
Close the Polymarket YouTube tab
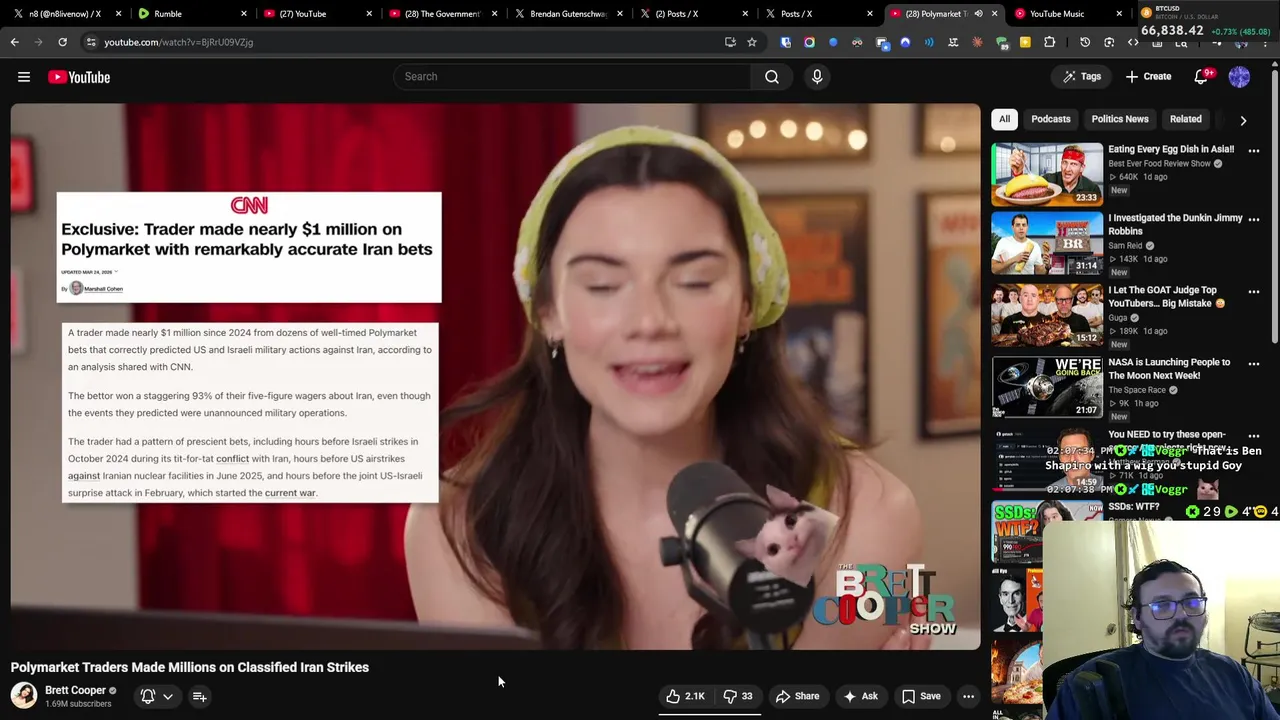coord(994,14)
